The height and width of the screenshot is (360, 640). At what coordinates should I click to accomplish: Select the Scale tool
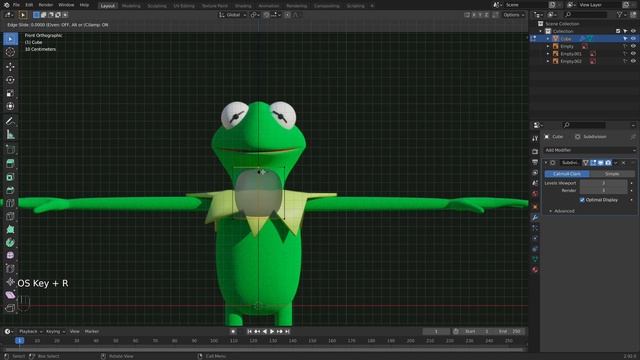click(x=10, y=93)
